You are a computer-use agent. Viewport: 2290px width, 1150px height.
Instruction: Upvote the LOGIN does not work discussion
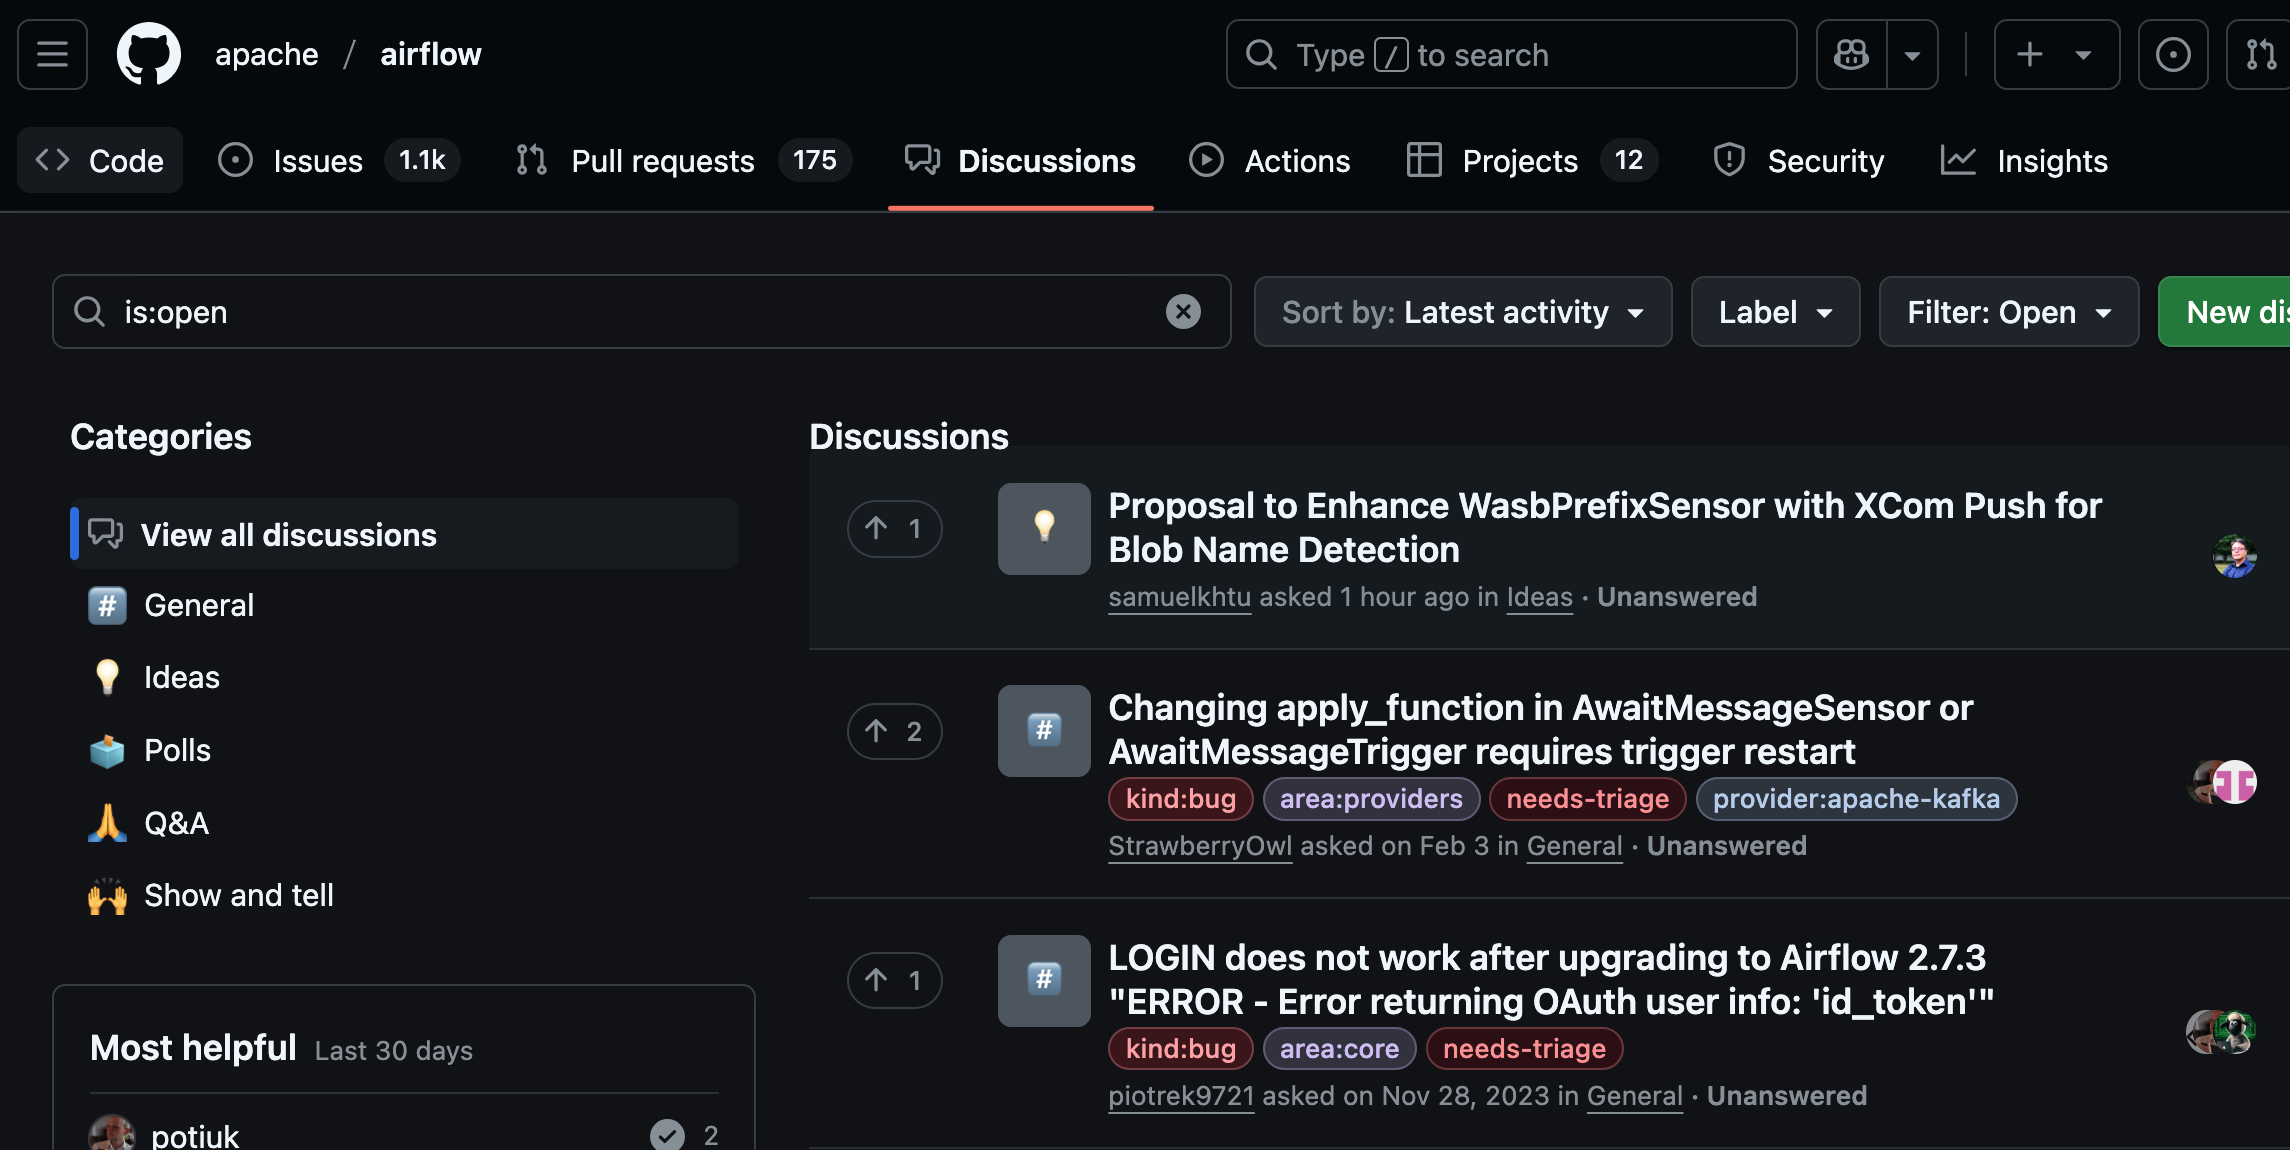coord(894,980)
